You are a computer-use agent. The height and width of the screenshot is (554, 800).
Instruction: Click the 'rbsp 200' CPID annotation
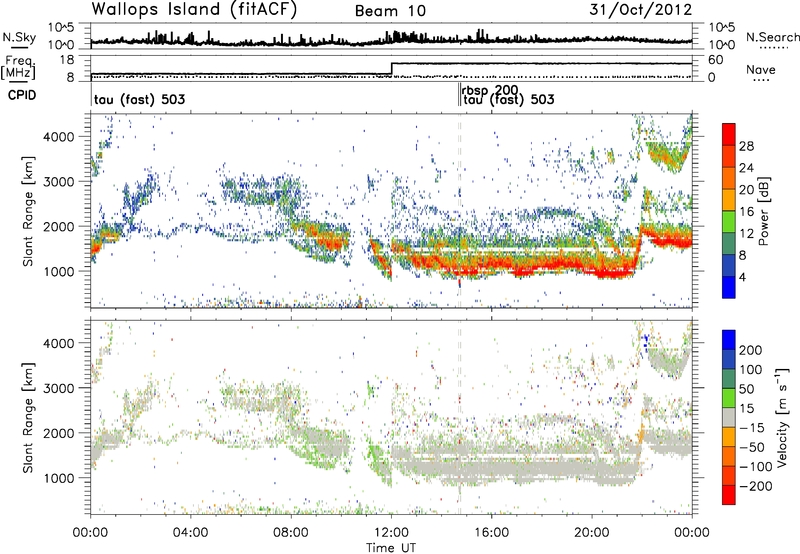click(x=490, y=90)
